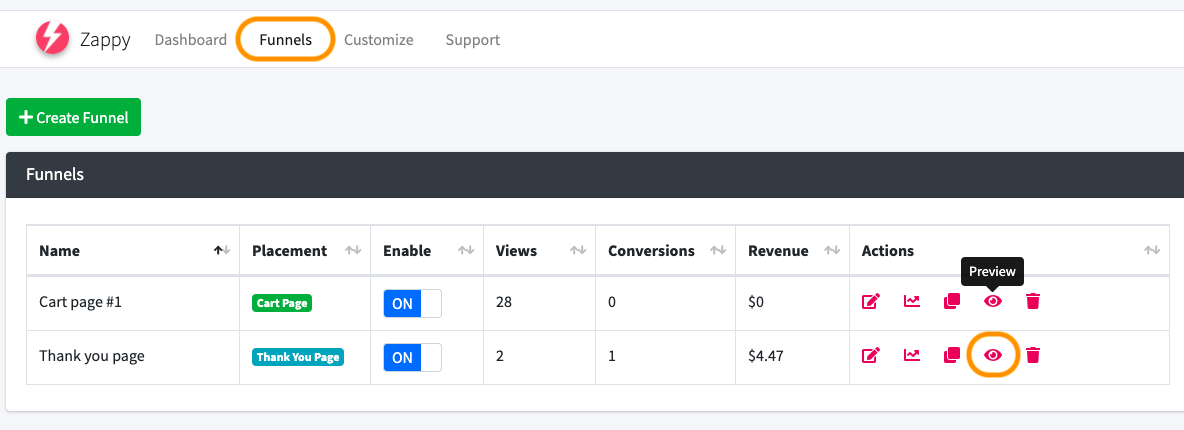This screenshot has height=430, width=1184.
Task: Delete the Cart page #1 funnel
Action: pyautogui.click(x=1033, y=301)
